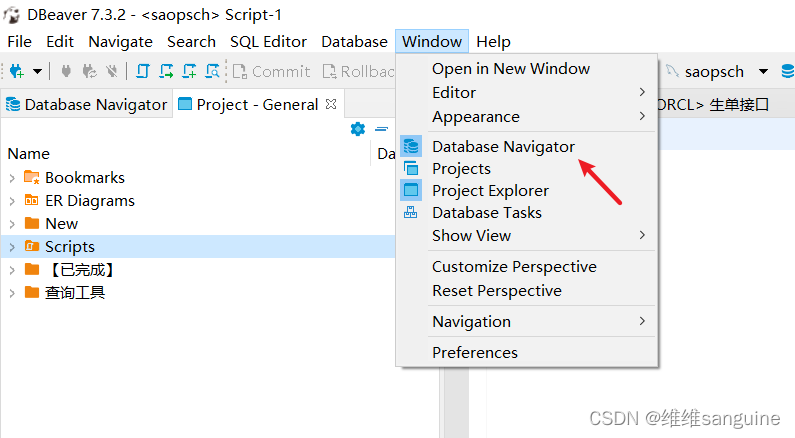
Task: Select the 【已完成】 folder
Action: (x=81, y=270)
